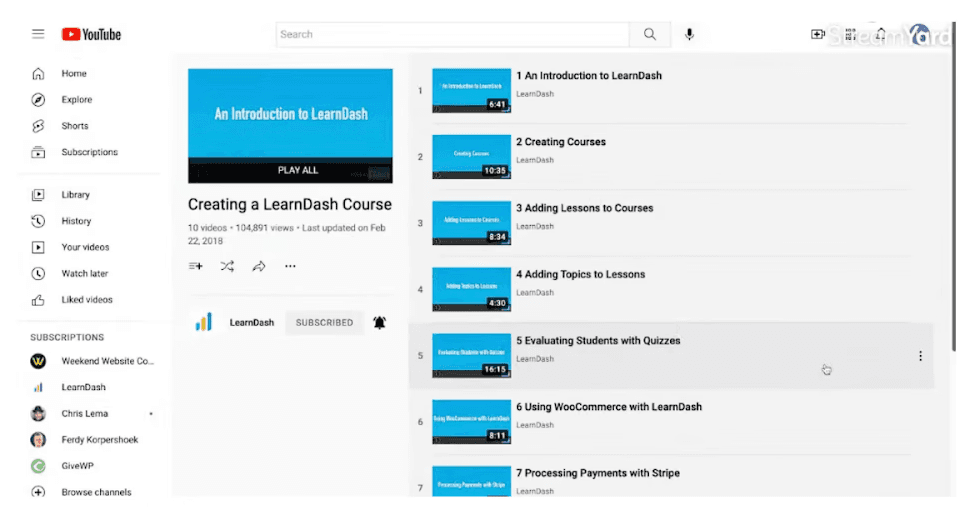The width and height of the screenshot is (965, 516).
Task: Open Chris Lema subscription
Action: coord(84,414)
